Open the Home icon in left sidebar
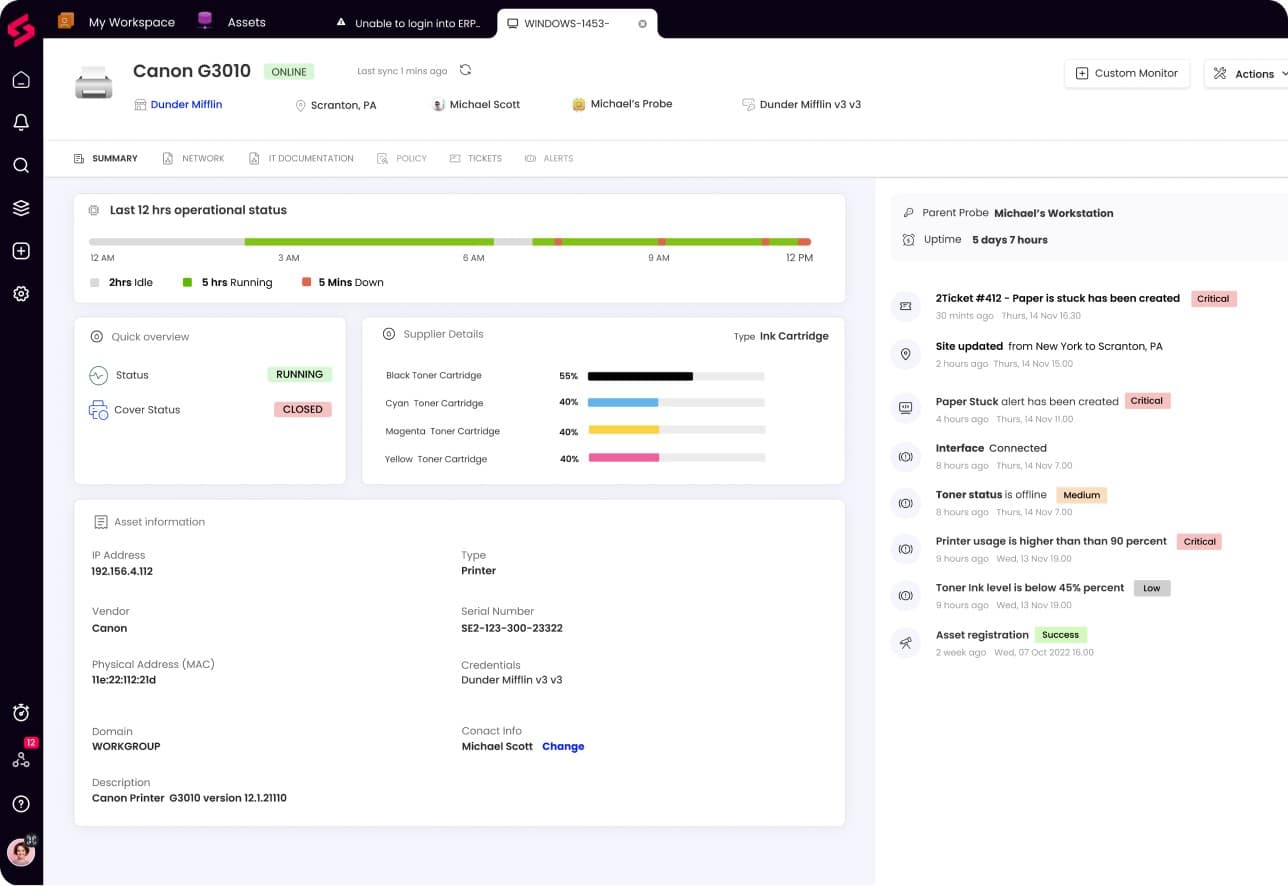Viewport: 1288px width, 886px height. tap(21, 80)
